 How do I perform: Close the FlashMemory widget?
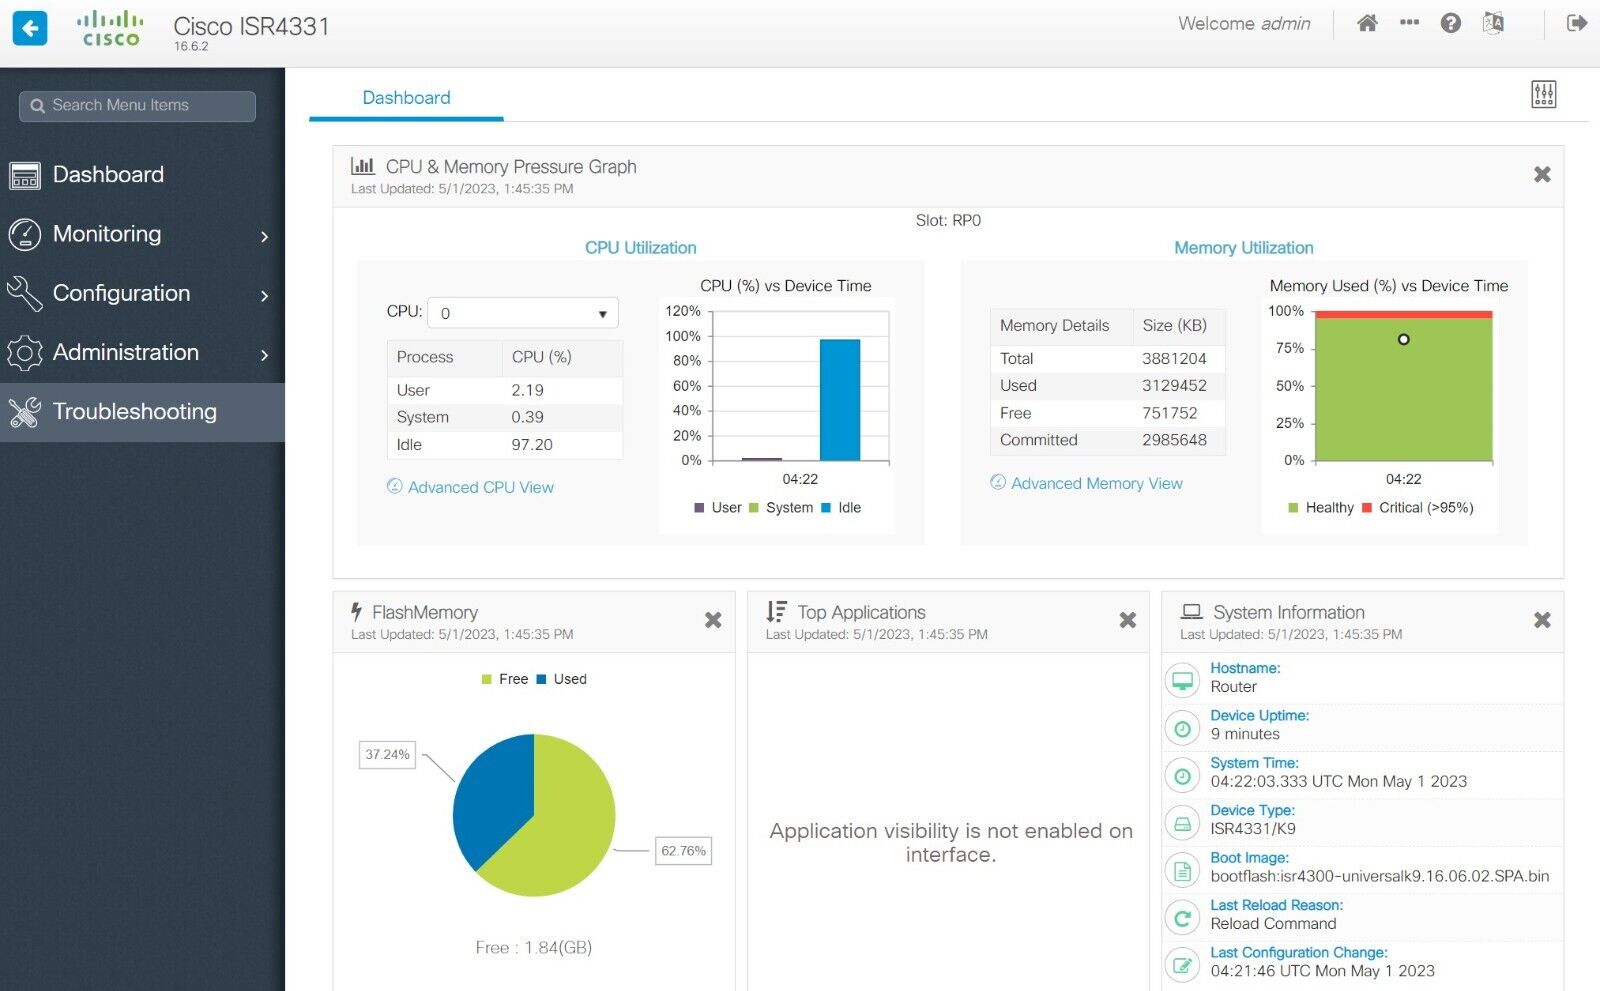[x=713, y=620]
